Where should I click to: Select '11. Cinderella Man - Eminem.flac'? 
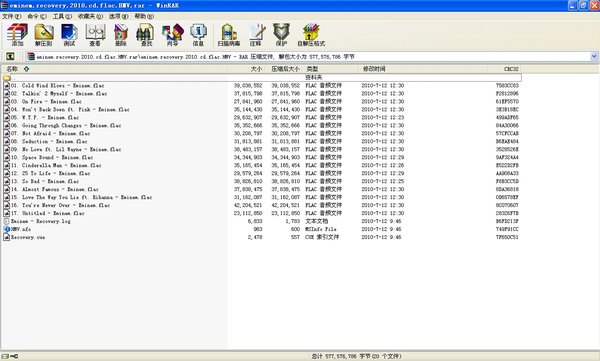click(56, 165)
